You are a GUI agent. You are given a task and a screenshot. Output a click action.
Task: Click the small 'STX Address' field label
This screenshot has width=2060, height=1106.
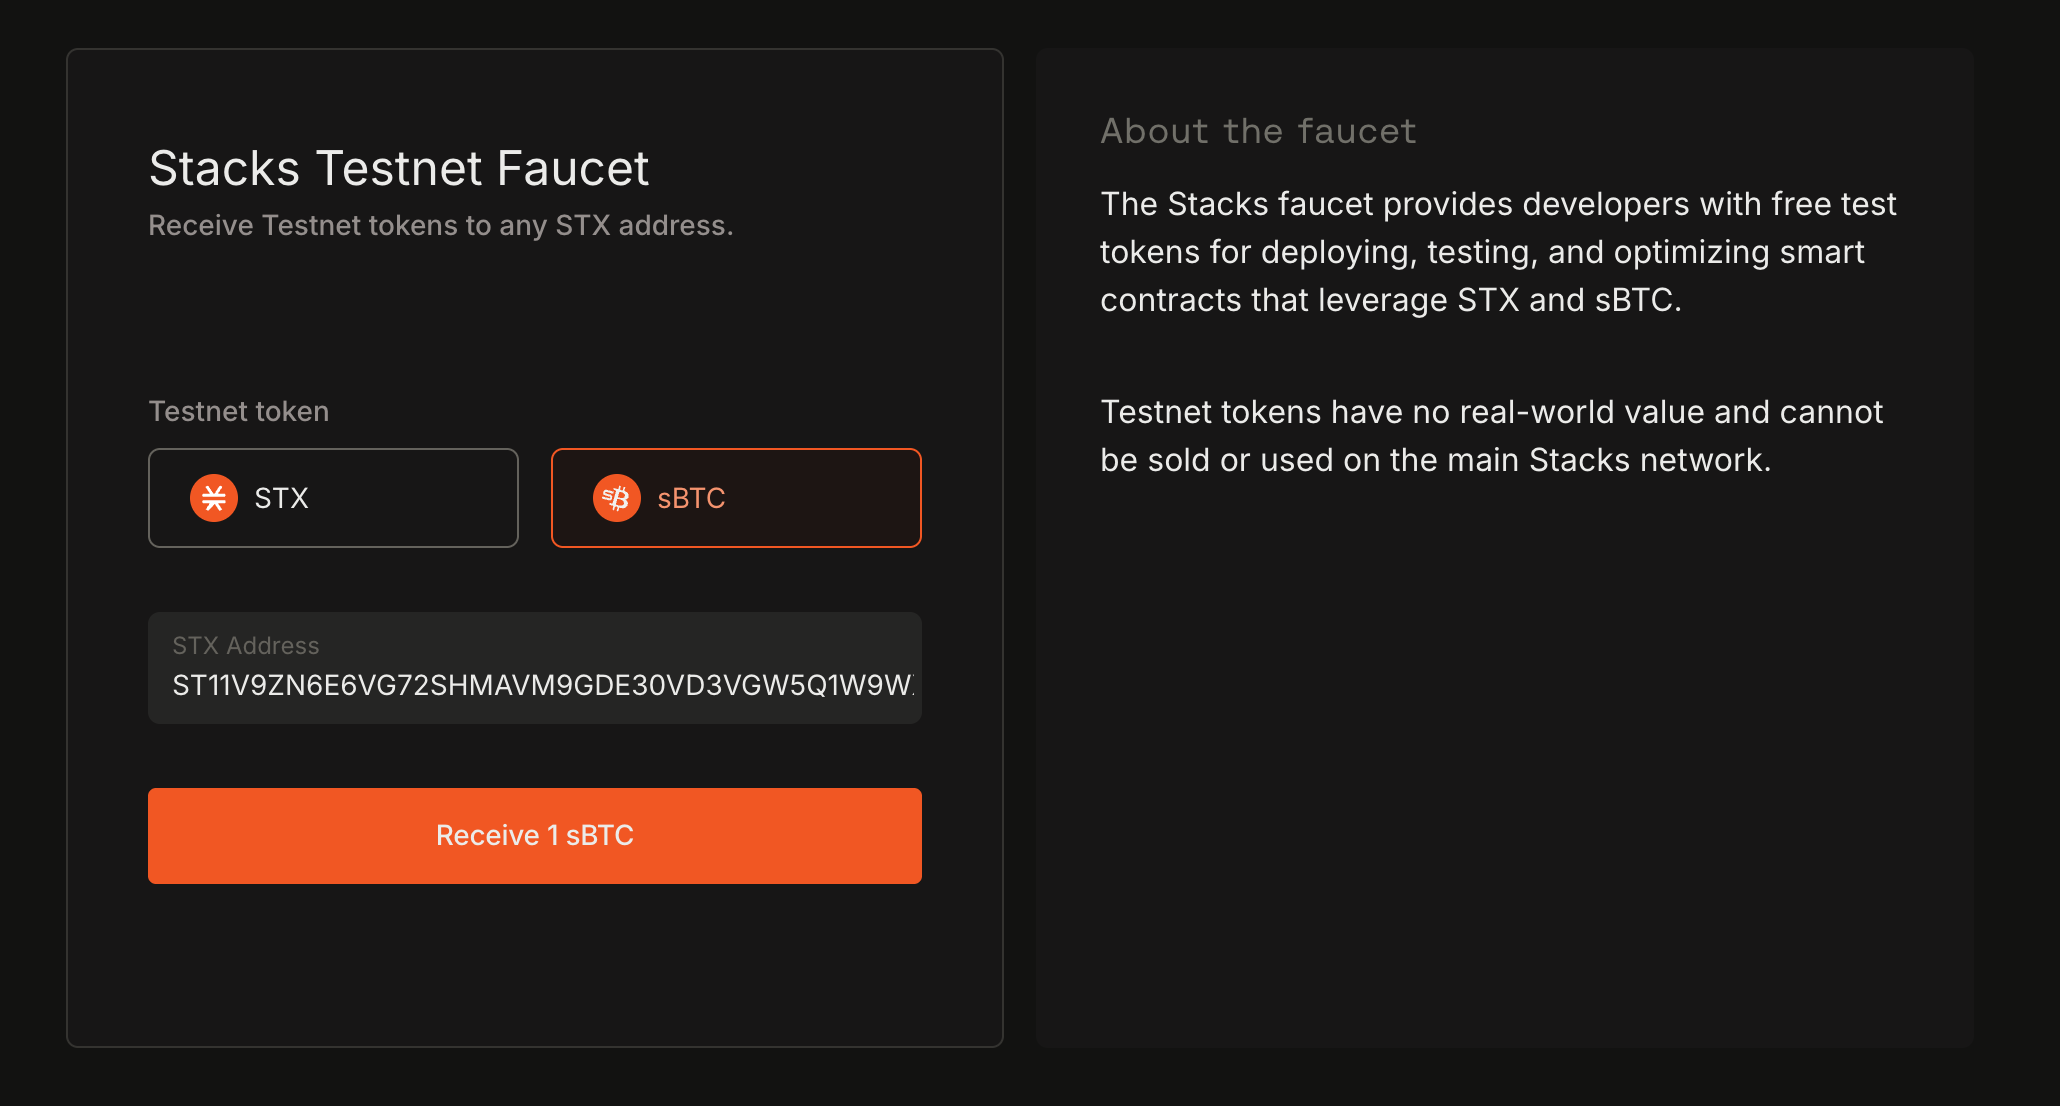pos(246,646)
